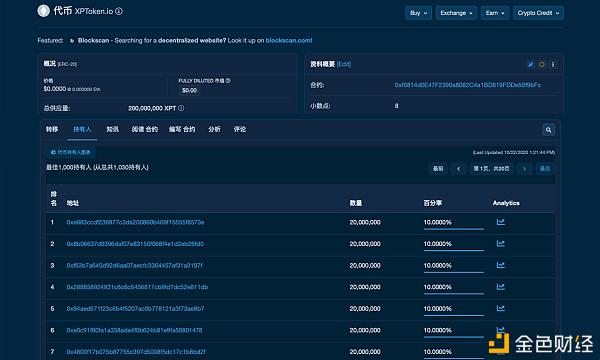
Task: Click the rank 3 percentage bar
Action: click(x=453, y=272)
